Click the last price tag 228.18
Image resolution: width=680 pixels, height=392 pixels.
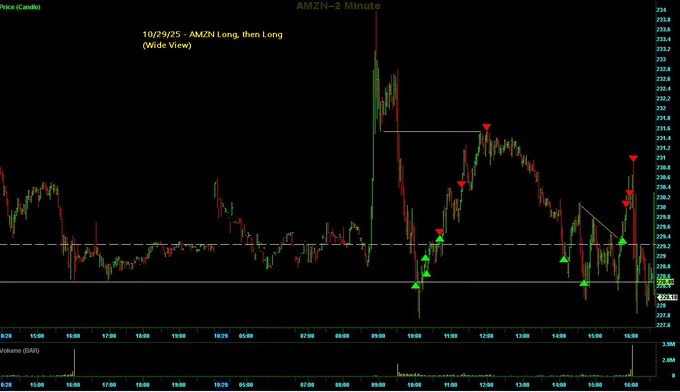668,297
